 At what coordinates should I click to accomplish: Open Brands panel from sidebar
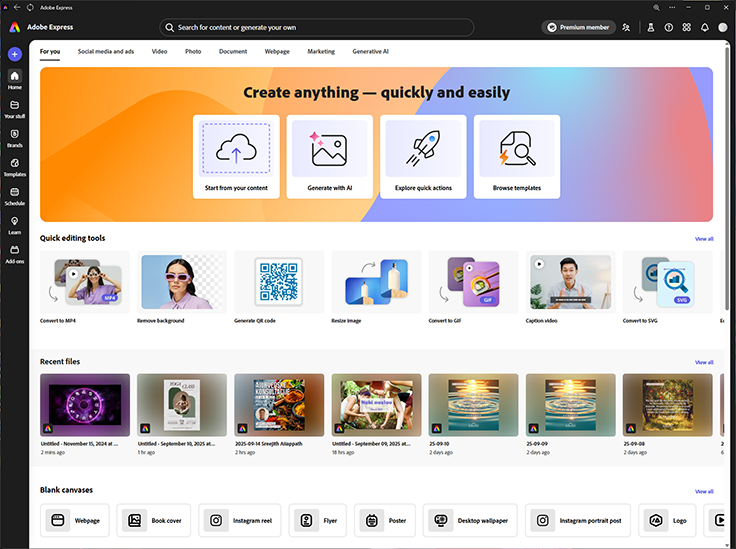tap(14, 137)
